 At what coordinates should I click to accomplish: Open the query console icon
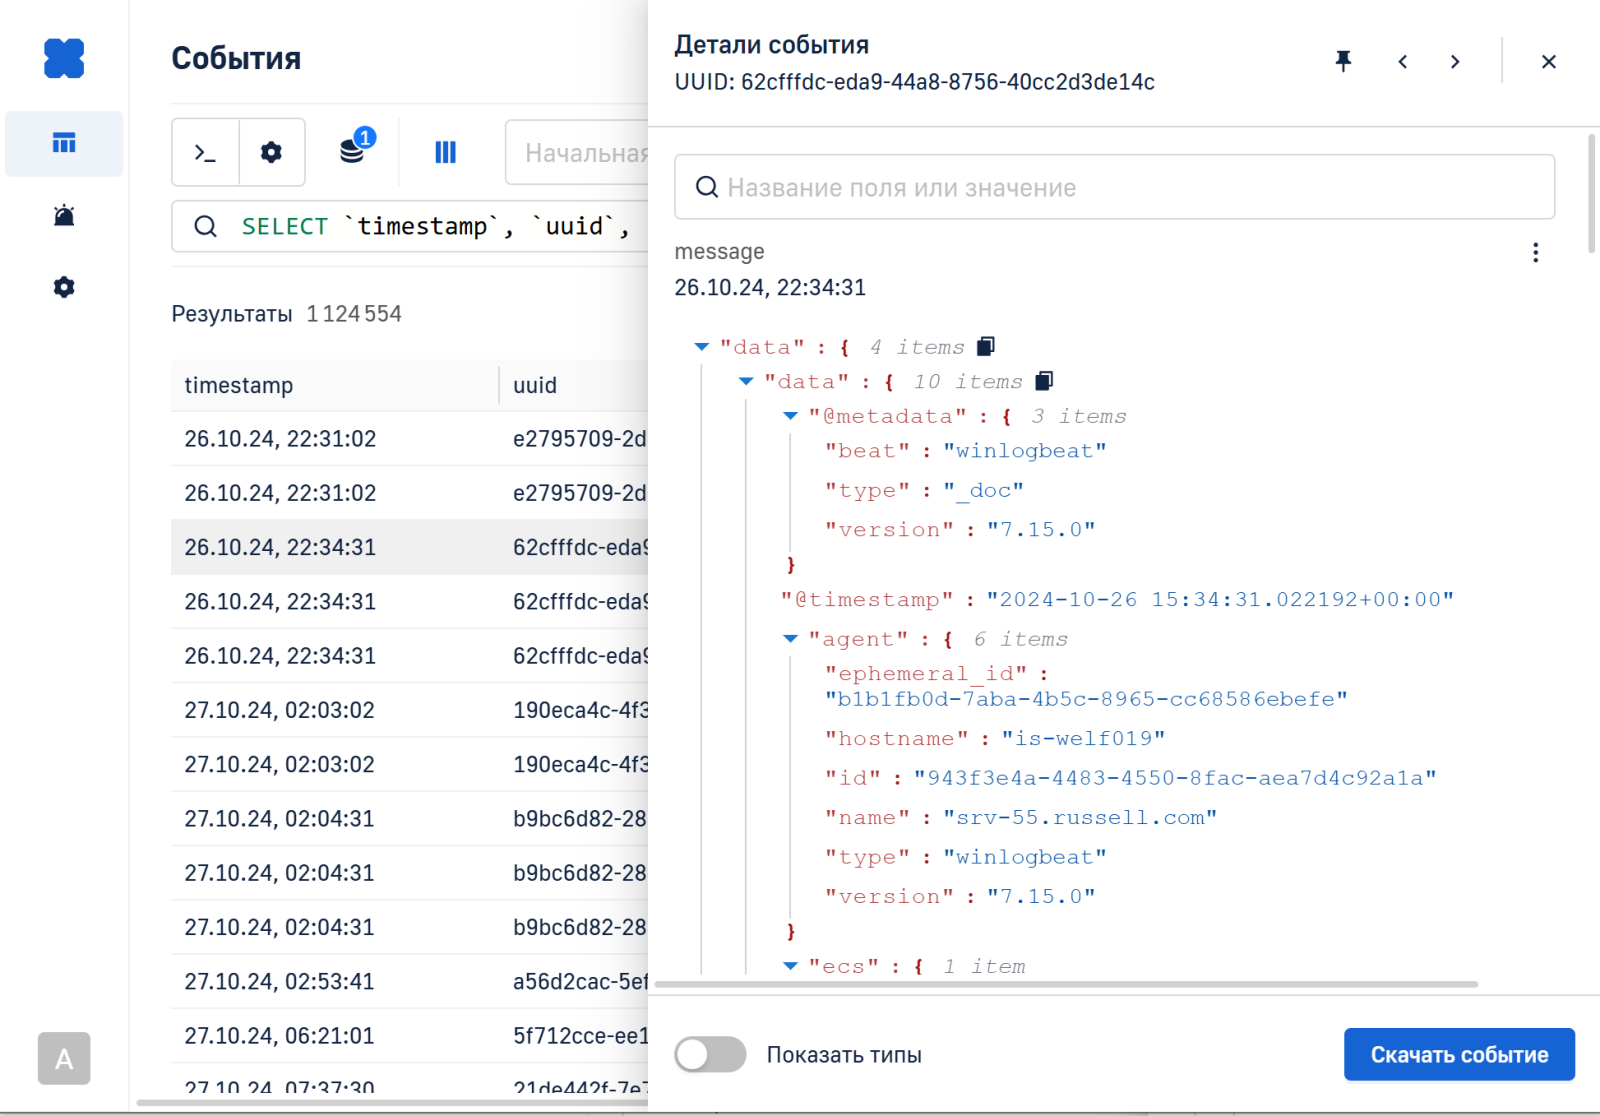coord(205,152)
